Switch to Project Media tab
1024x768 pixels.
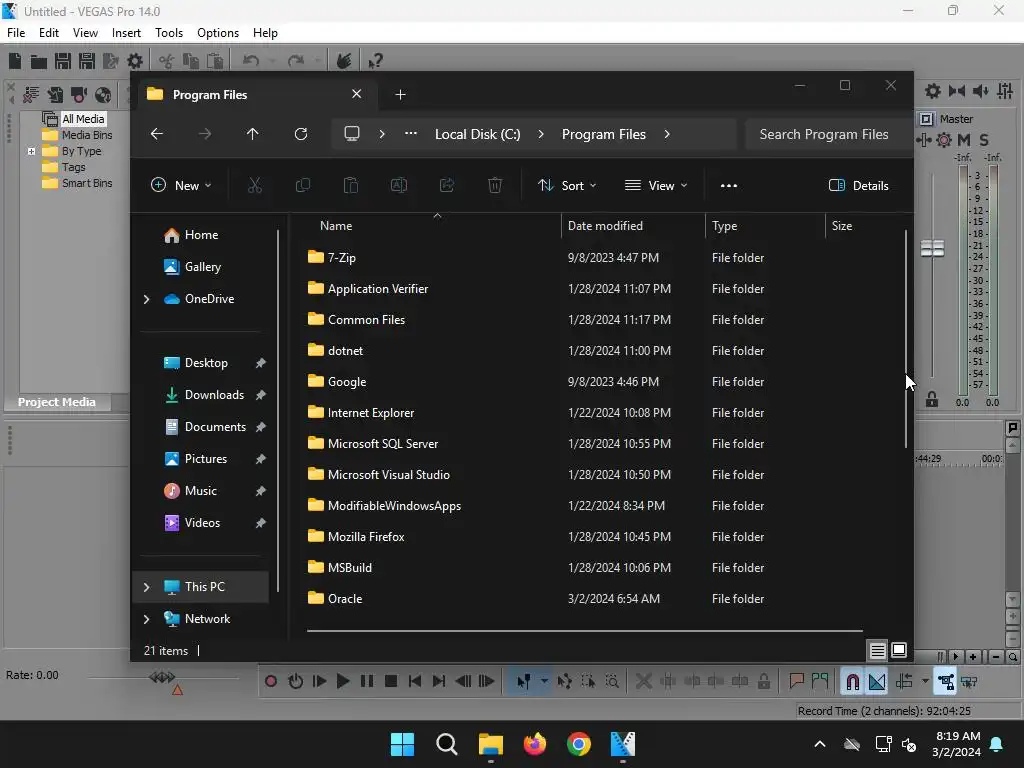tap(57, 402)
